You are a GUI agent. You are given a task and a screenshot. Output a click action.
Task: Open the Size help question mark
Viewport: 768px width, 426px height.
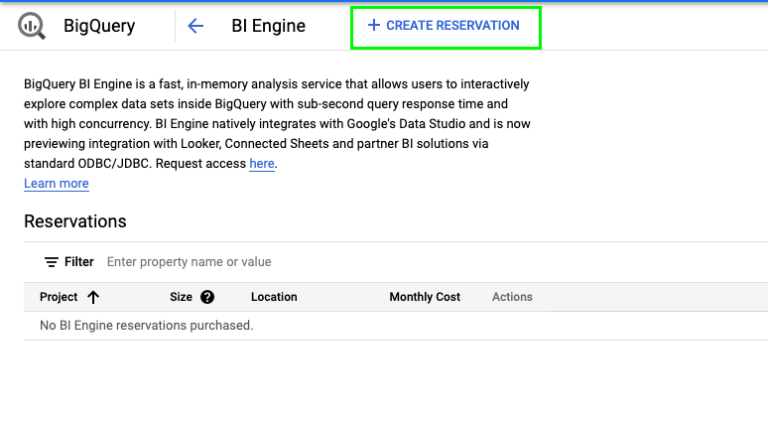[x=207, y=297]
